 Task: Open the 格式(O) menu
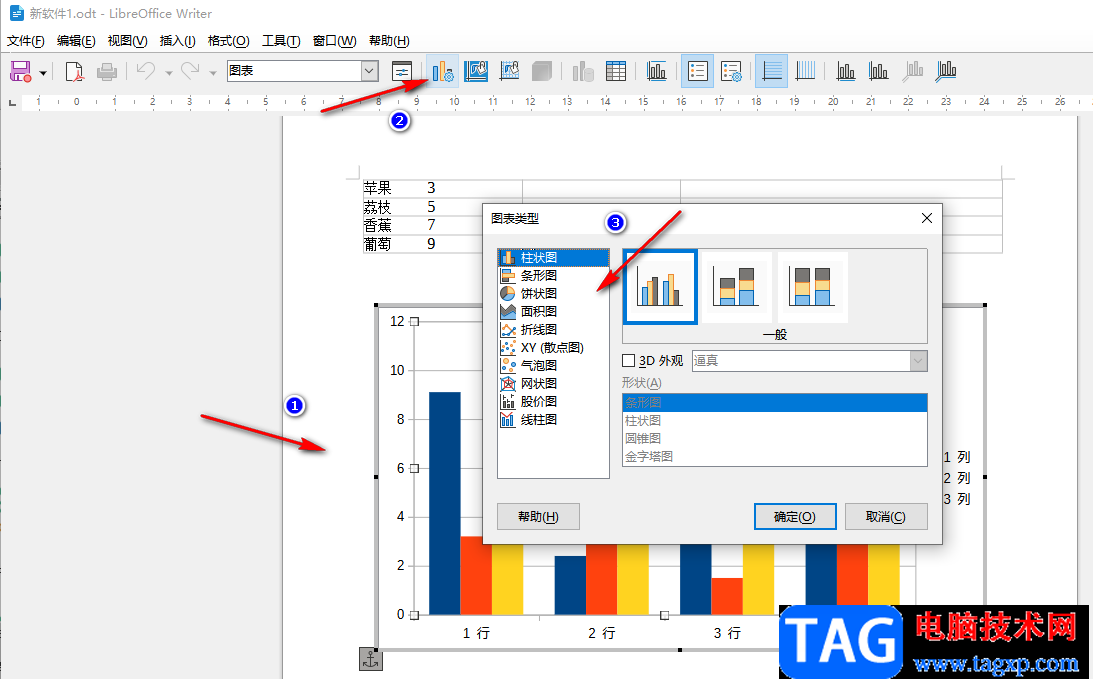pos(229,41)
